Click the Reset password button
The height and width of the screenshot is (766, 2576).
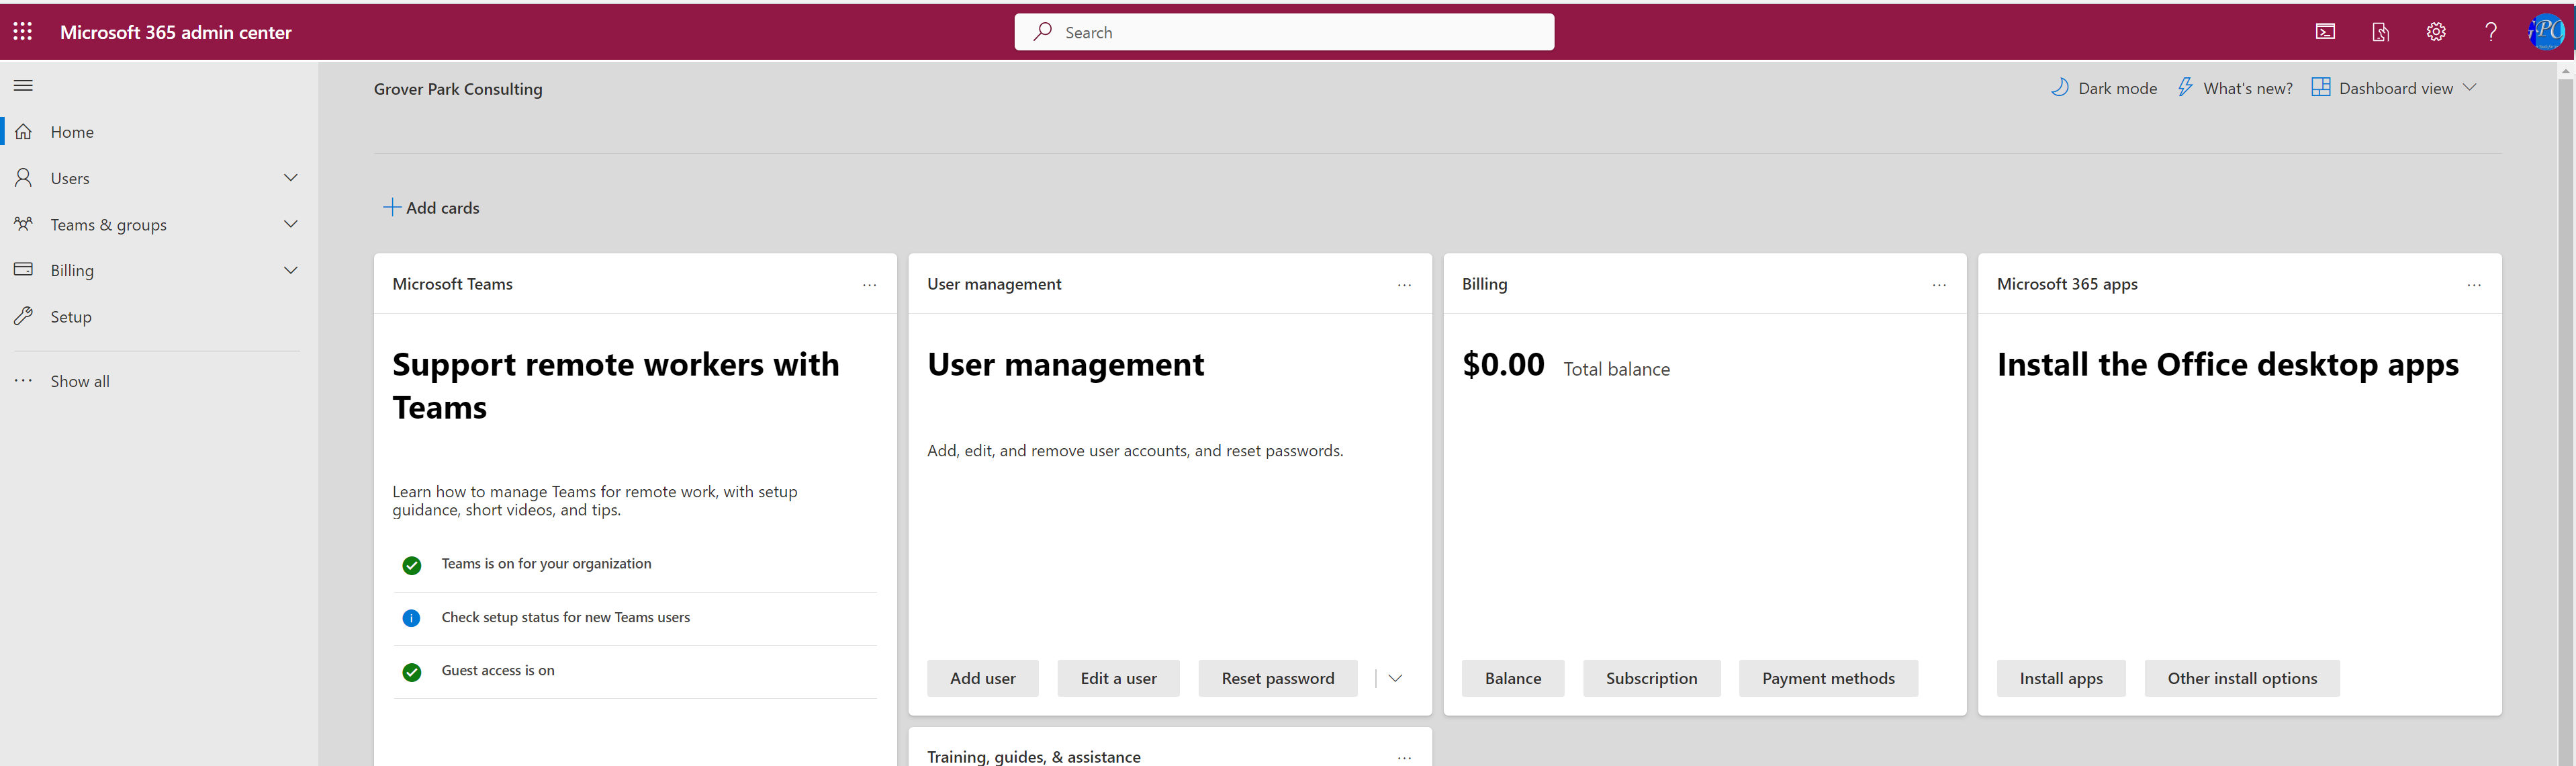[x=1277, y=678]
